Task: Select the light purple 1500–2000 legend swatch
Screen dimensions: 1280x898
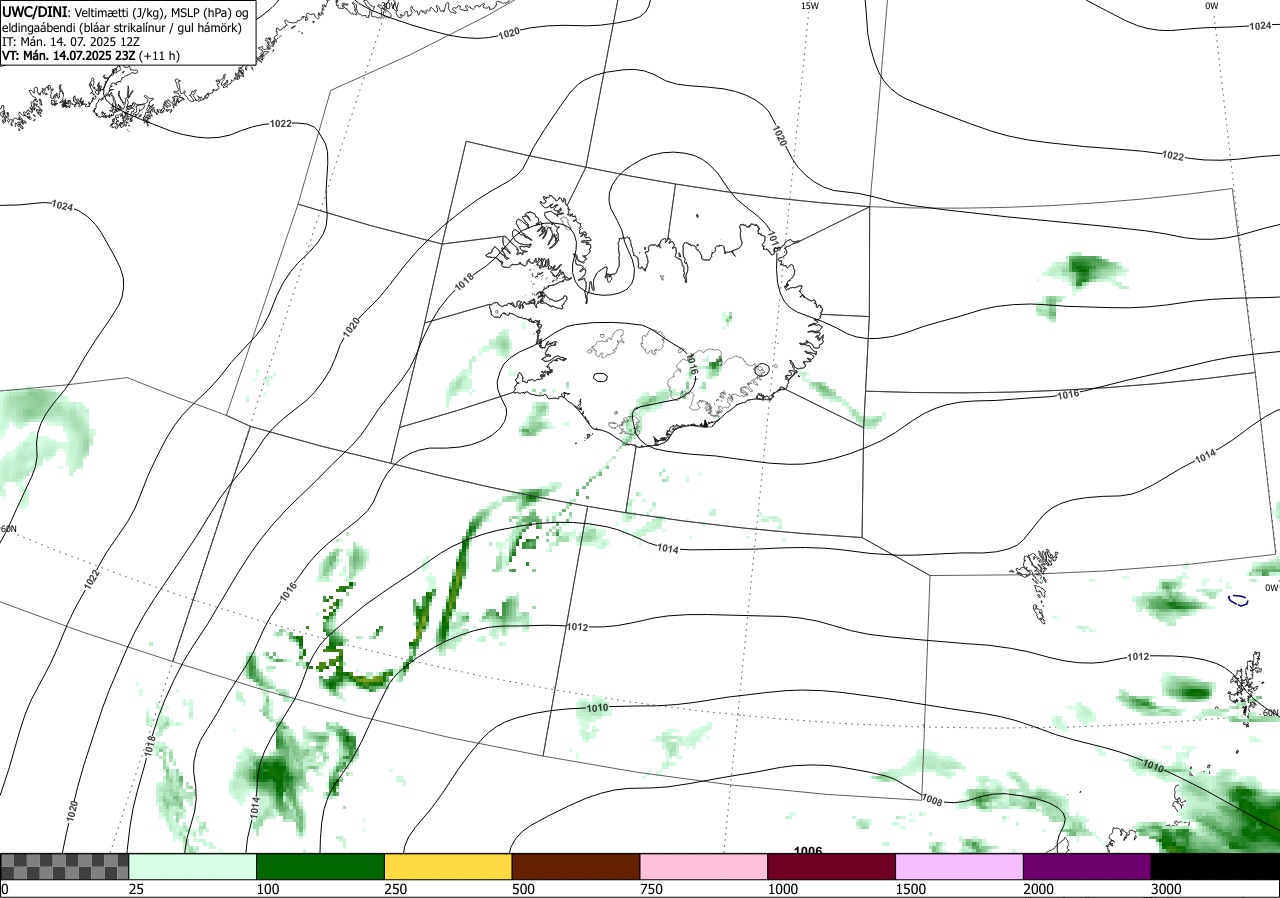Action: pyautogui.click(x=960, y=866)
